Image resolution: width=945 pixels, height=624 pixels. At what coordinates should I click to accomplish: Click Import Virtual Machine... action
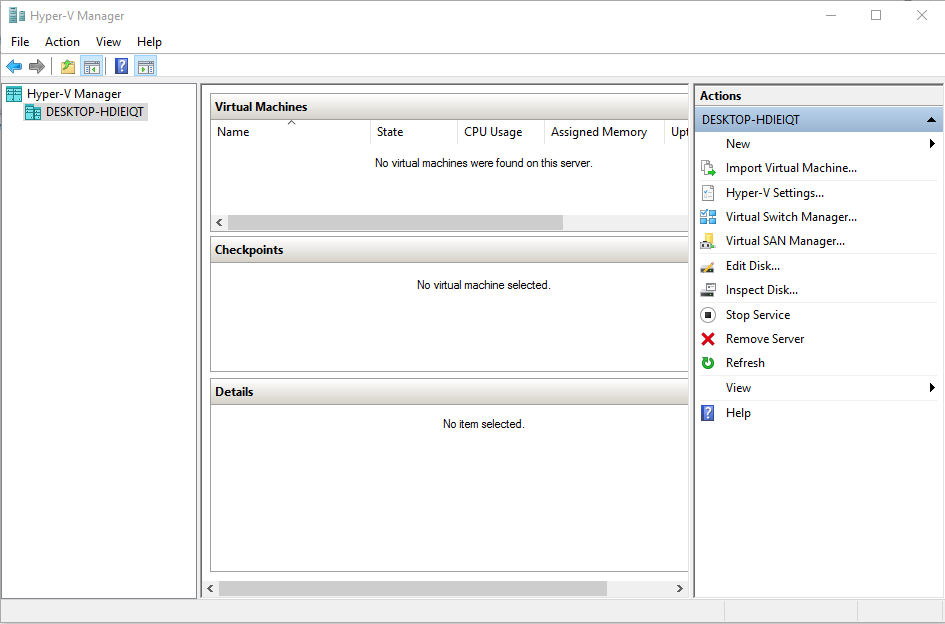coord(791,168)
